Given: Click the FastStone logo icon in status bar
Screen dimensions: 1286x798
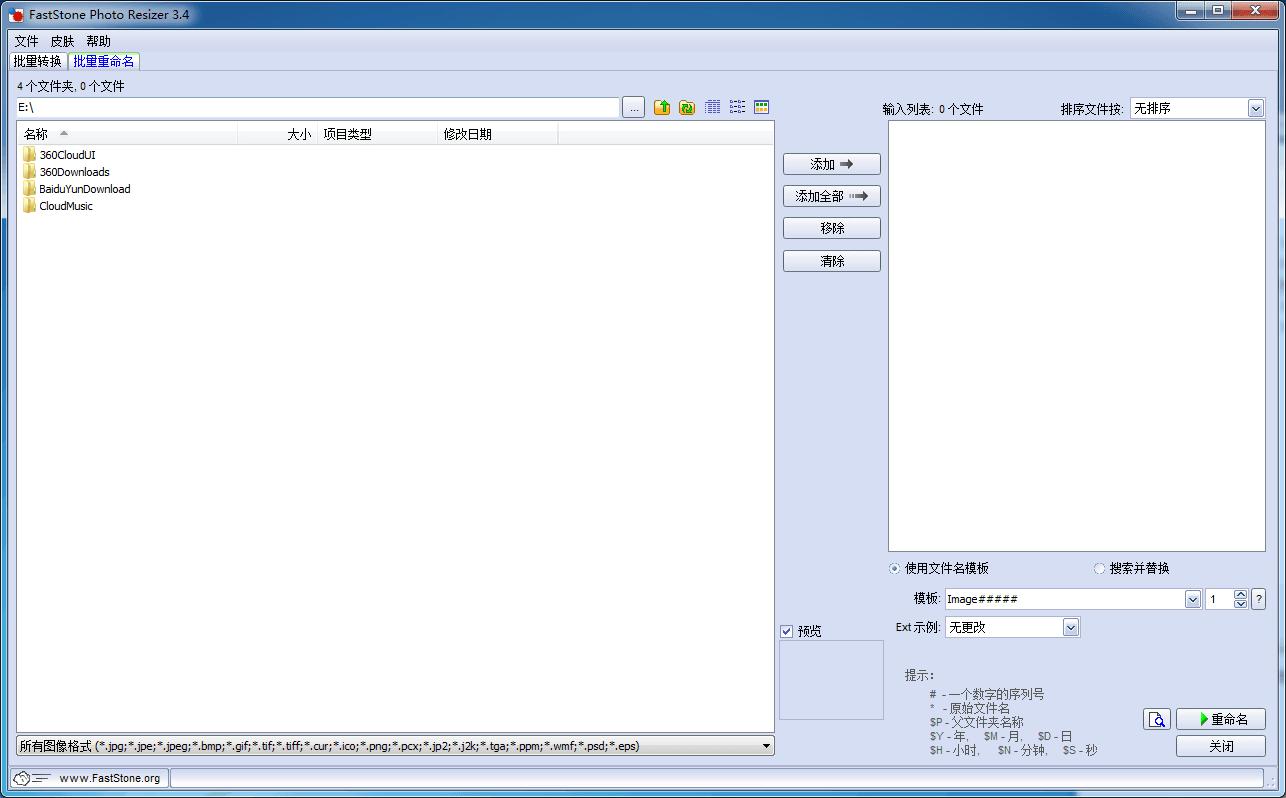Looking at the screenshot, I should point(21,778).
